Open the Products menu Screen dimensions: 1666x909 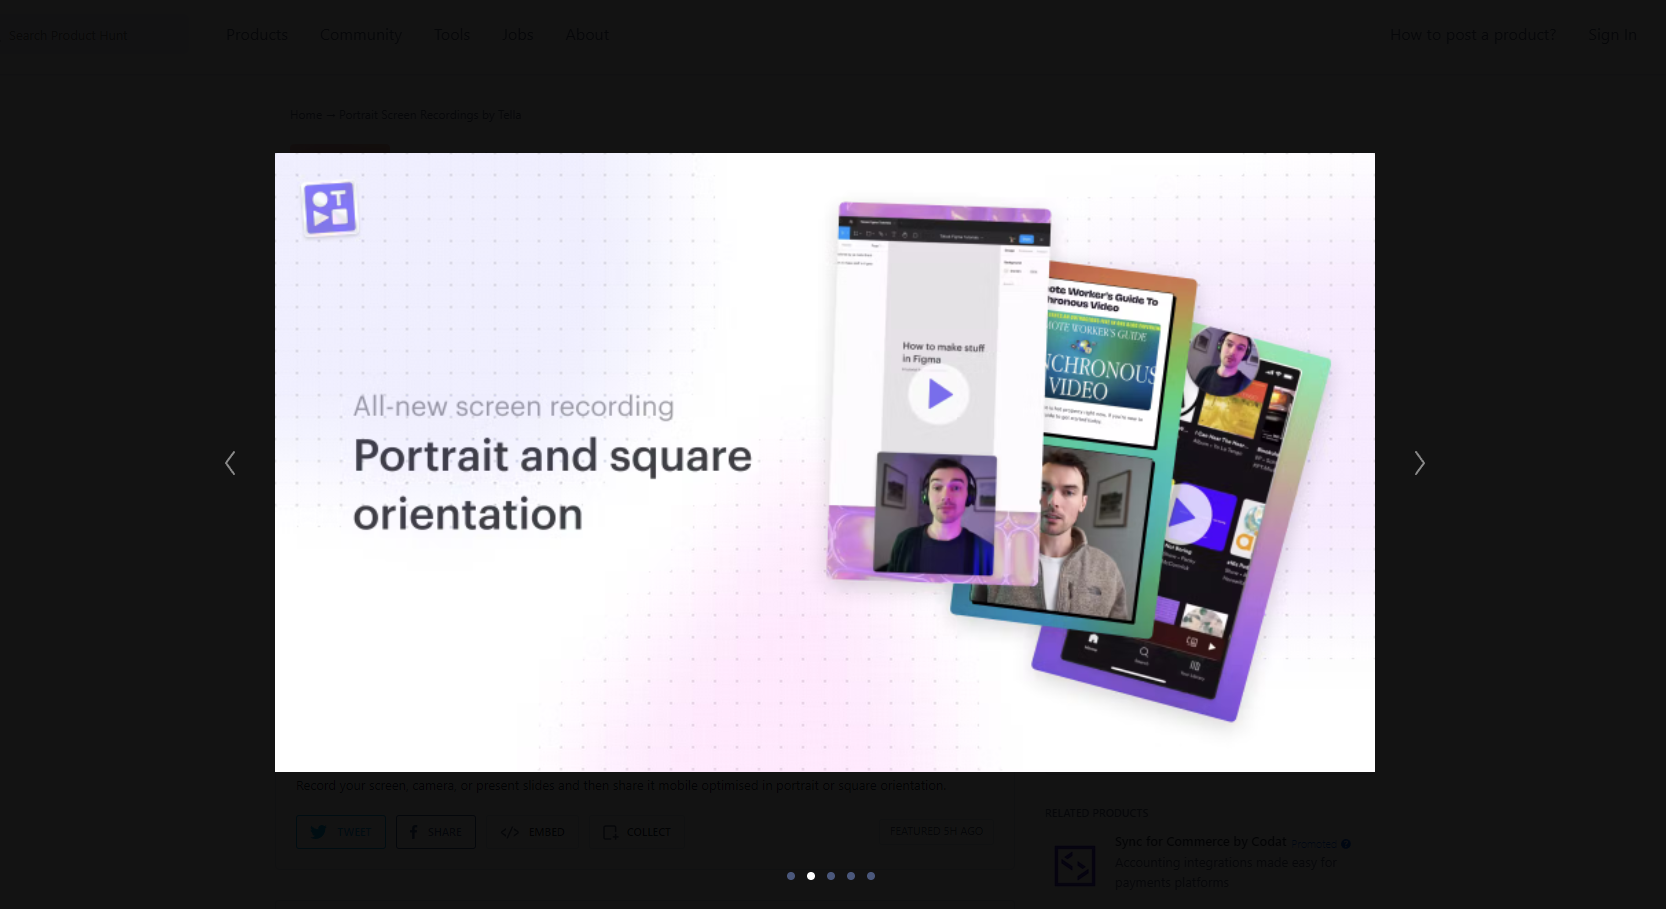[257, 35]
